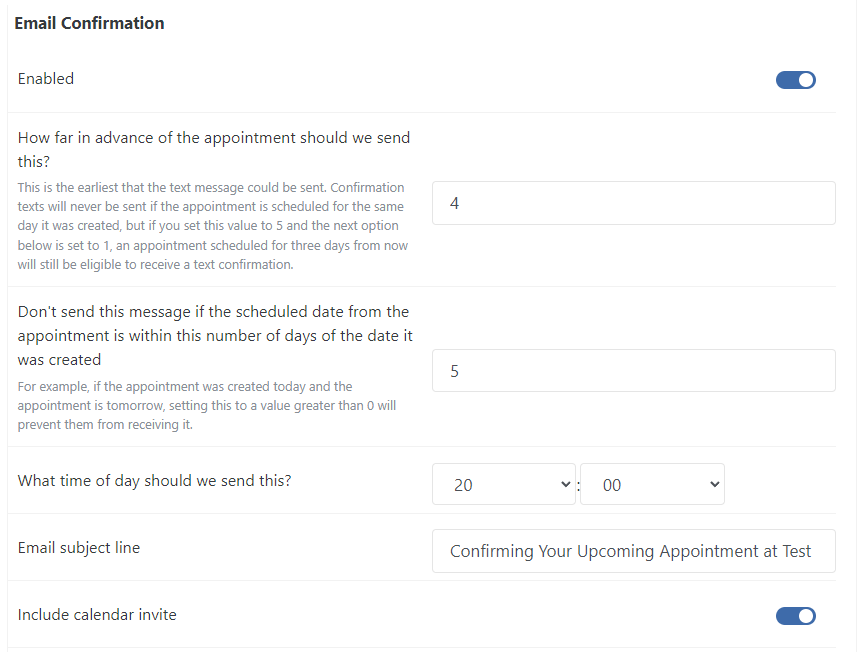
Task: Select the Include calendar invite label
Action: point(97,615)
